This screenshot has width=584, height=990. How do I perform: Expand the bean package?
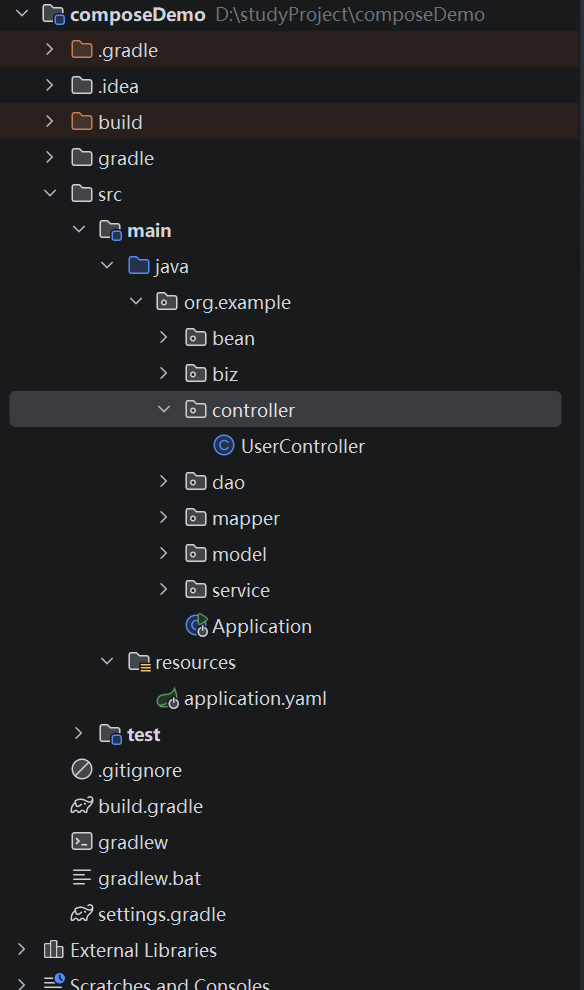click(x=164, y=338)
